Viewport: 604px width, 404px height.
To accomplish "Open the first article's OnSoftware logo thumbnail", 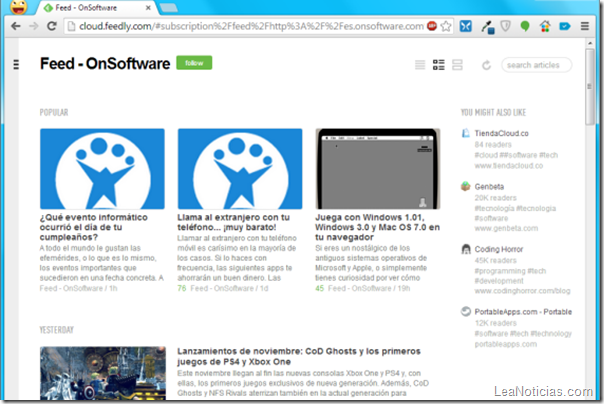I will click(102, 169).
